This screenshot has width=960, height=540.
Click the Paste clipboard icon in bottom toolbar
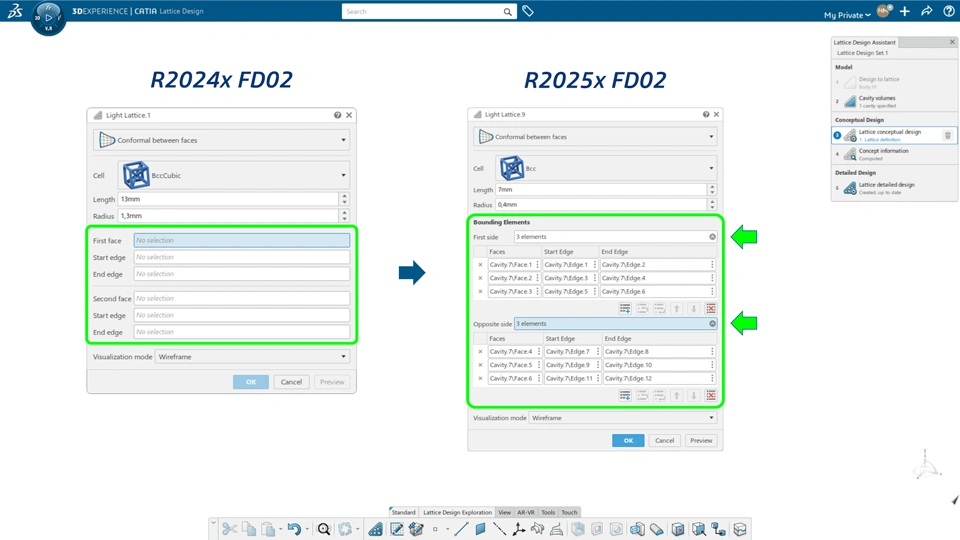[268, 529]
